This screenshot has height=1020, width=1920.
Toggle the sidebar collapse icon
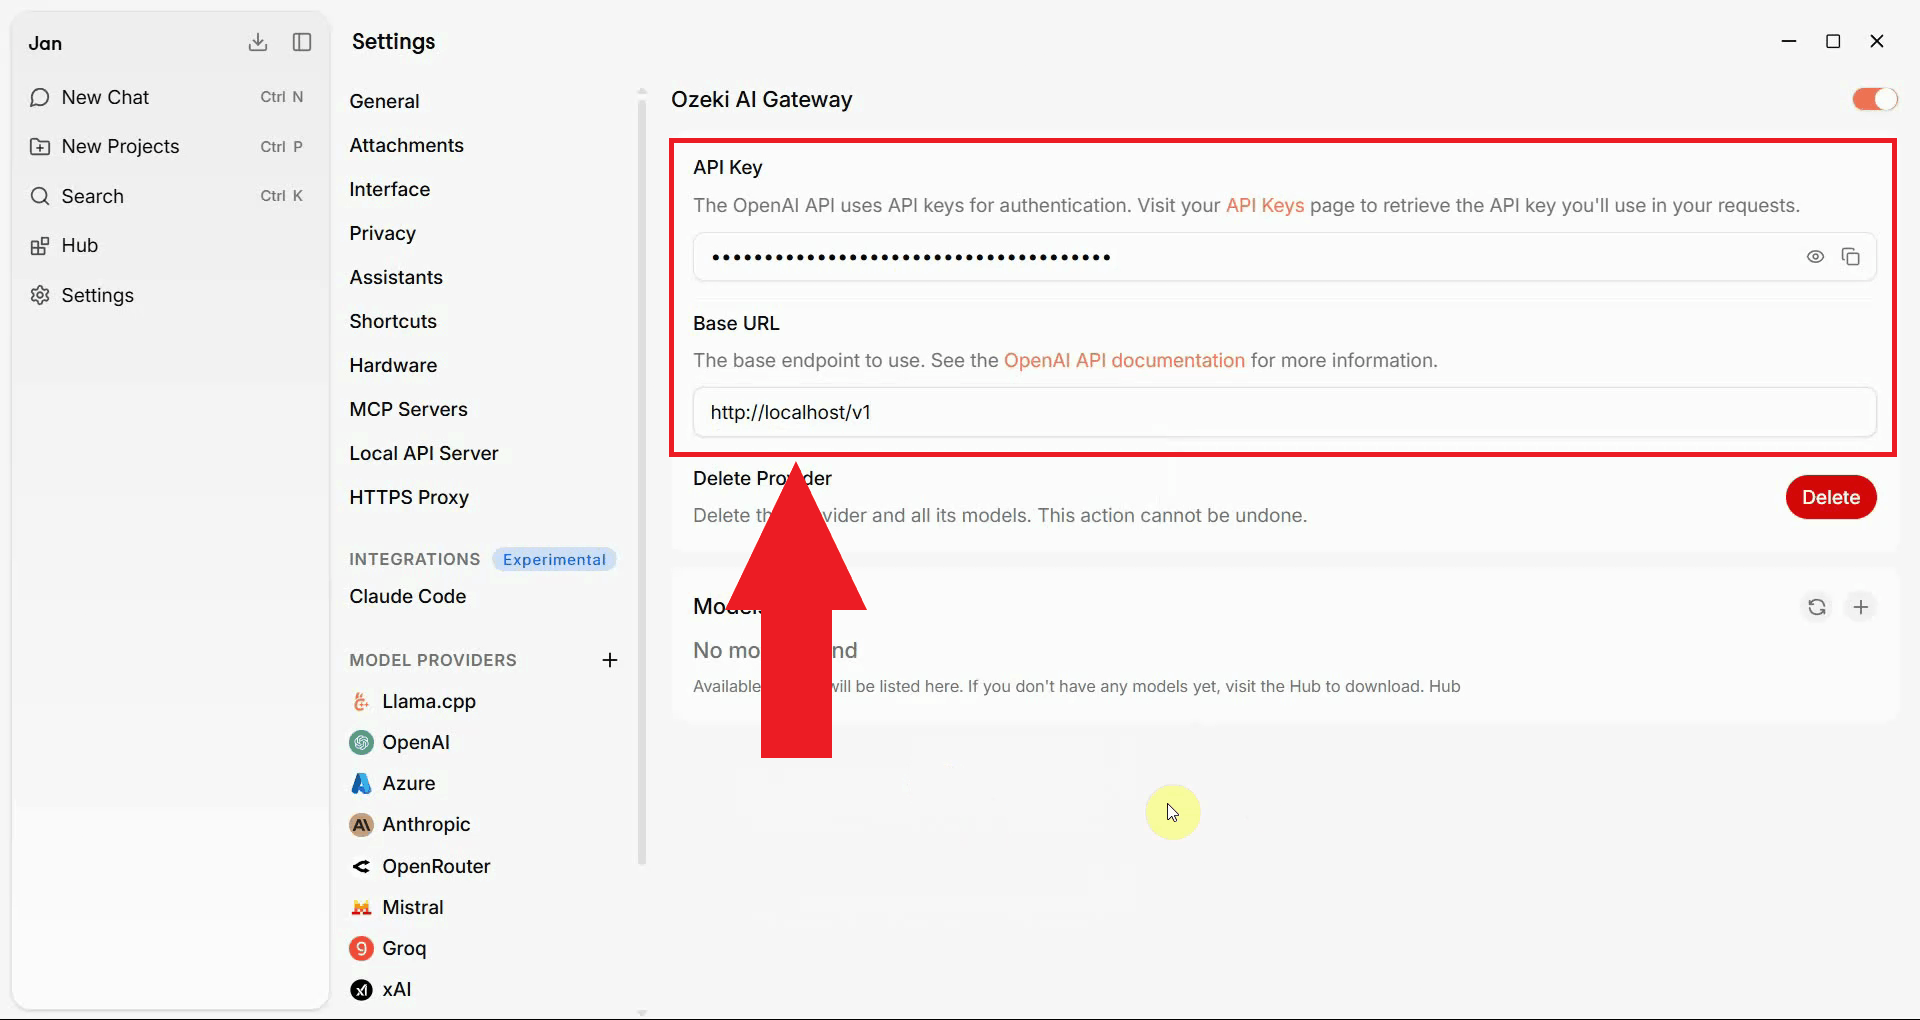[301, 42]
